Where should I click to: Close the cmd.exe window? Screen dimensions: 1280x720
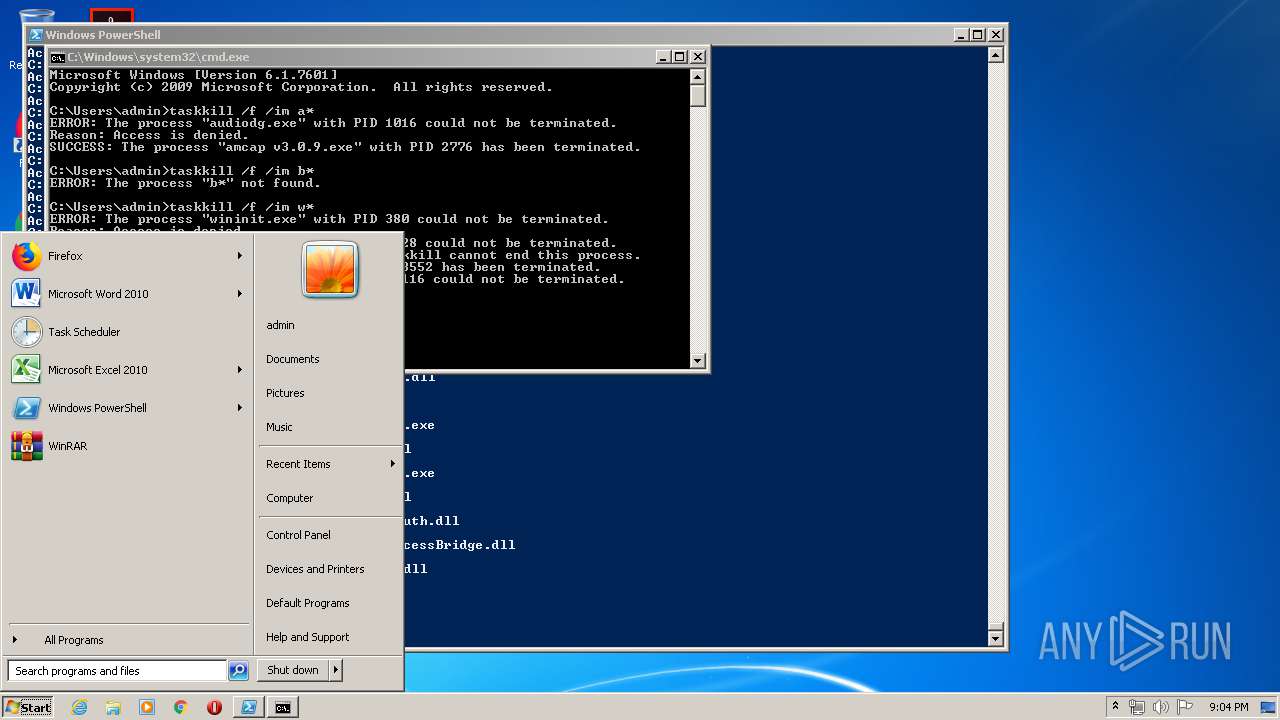697,57
